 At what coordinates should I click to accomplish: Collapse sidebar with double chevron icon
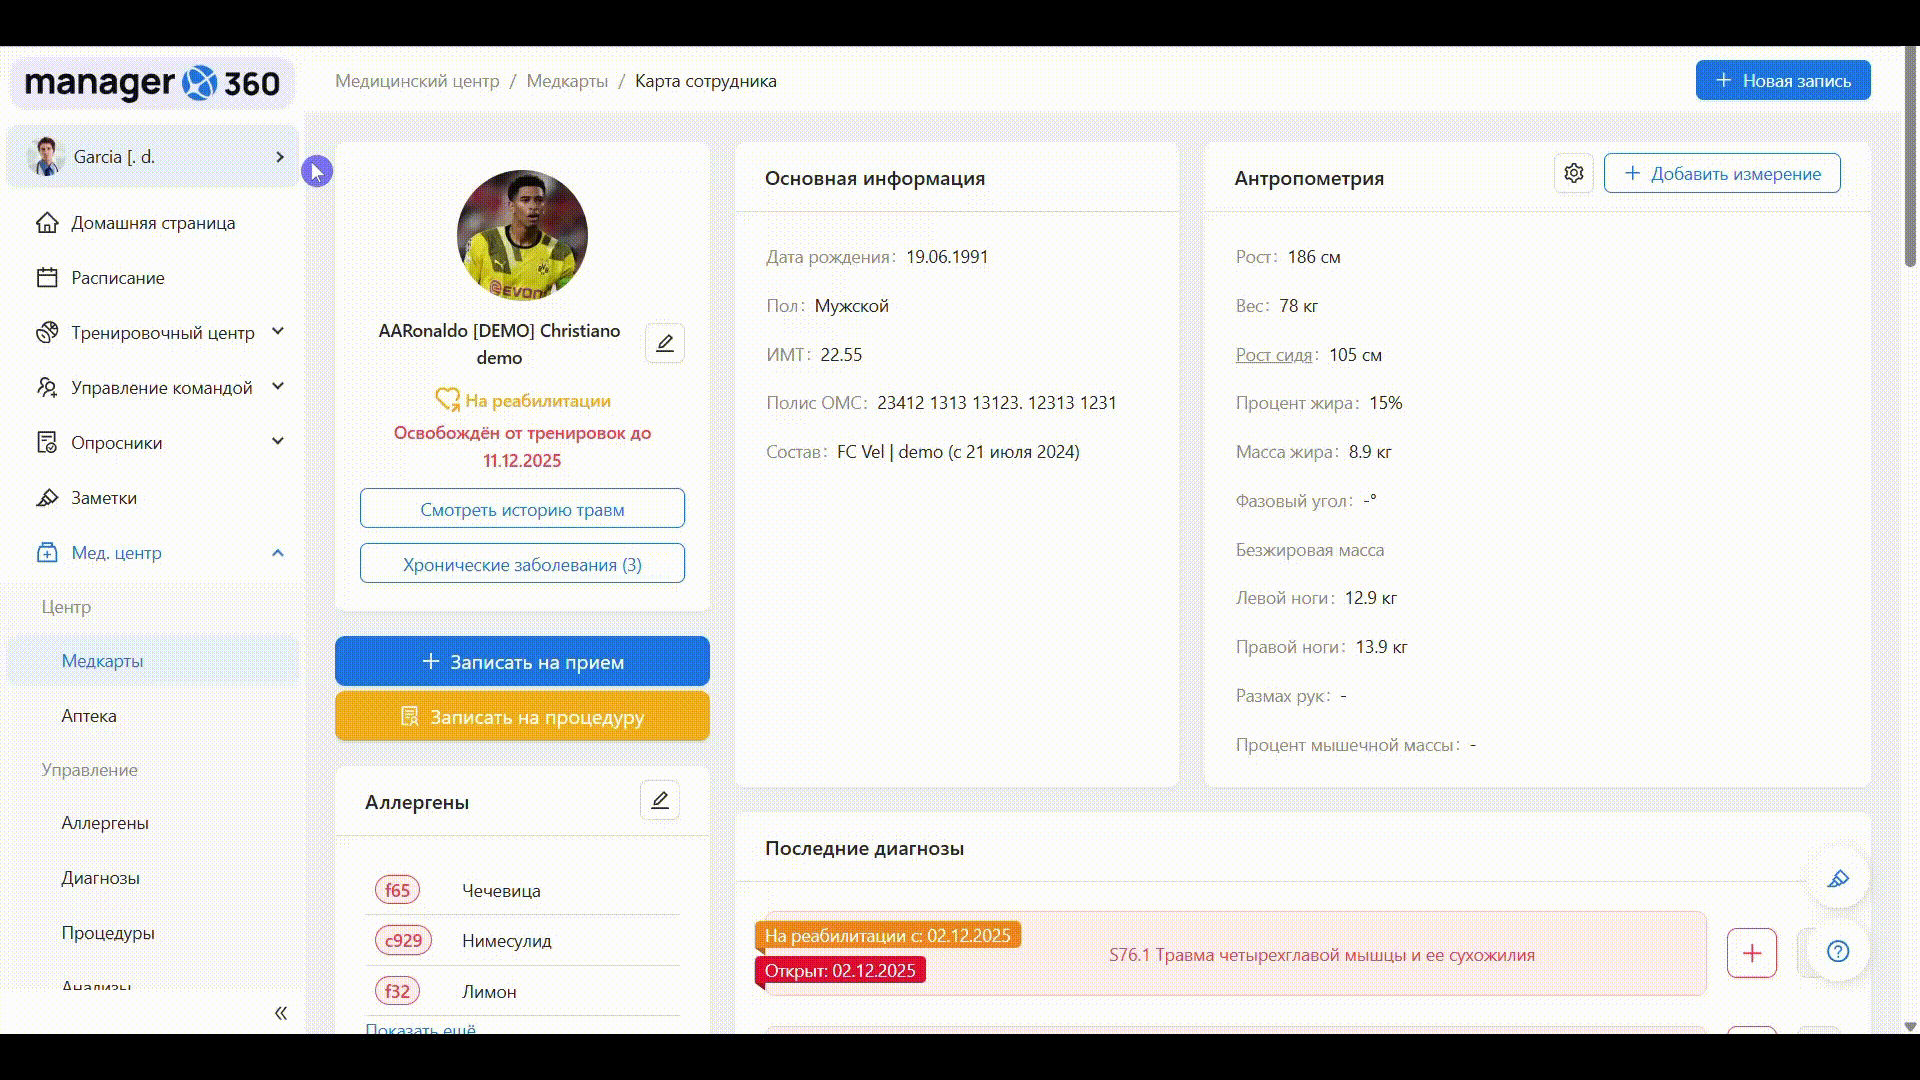click(281, 1013)
